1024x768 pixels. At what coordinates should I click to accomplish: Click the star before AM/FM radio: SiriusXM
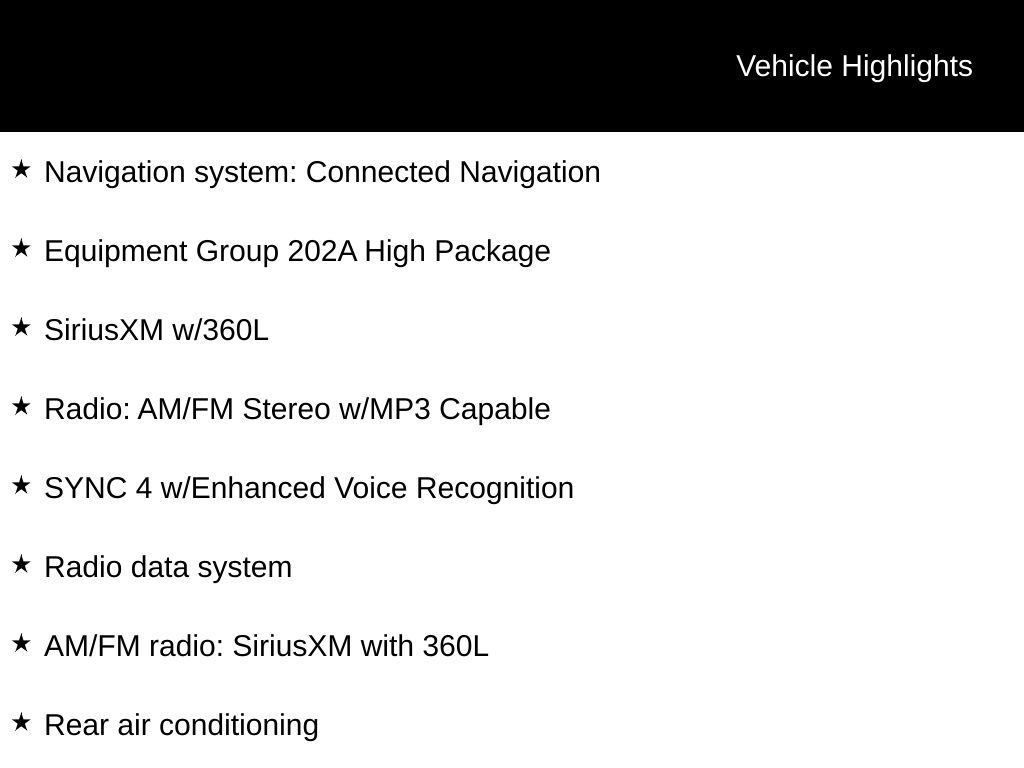(x=21, y=644)
